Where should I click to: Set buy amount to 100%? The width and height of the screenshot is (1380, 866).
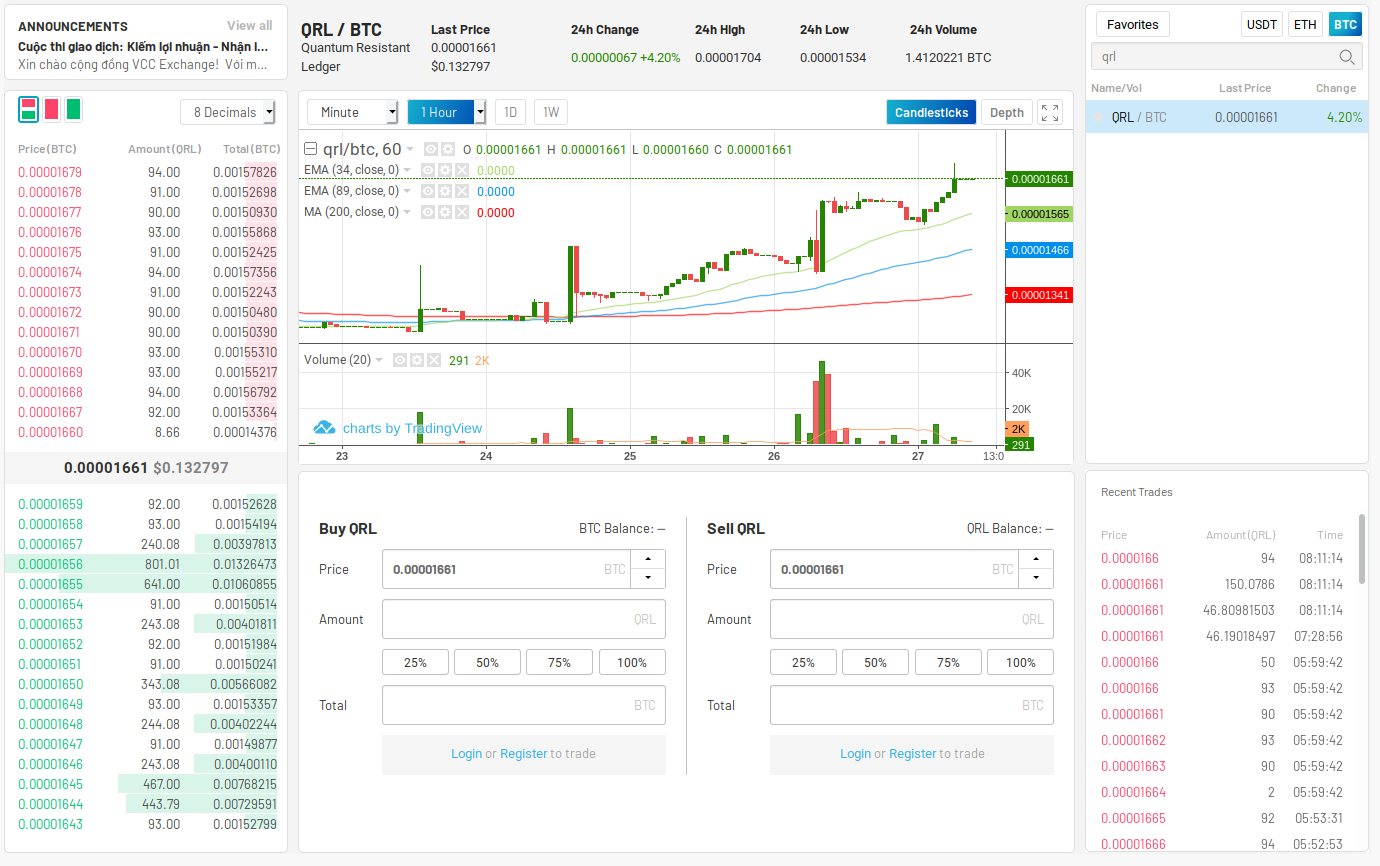coord(632,662)
